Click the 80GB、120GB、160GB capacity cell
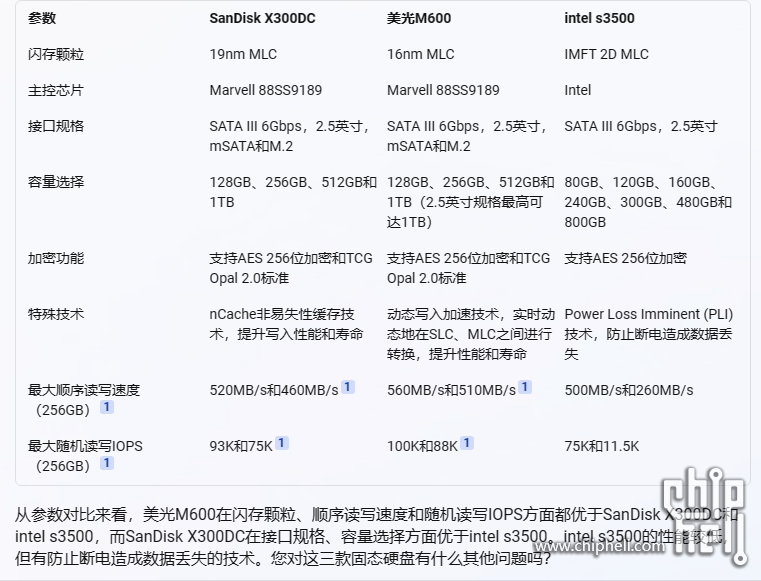This screenshot has width=761, height=581. click(648, 202)
